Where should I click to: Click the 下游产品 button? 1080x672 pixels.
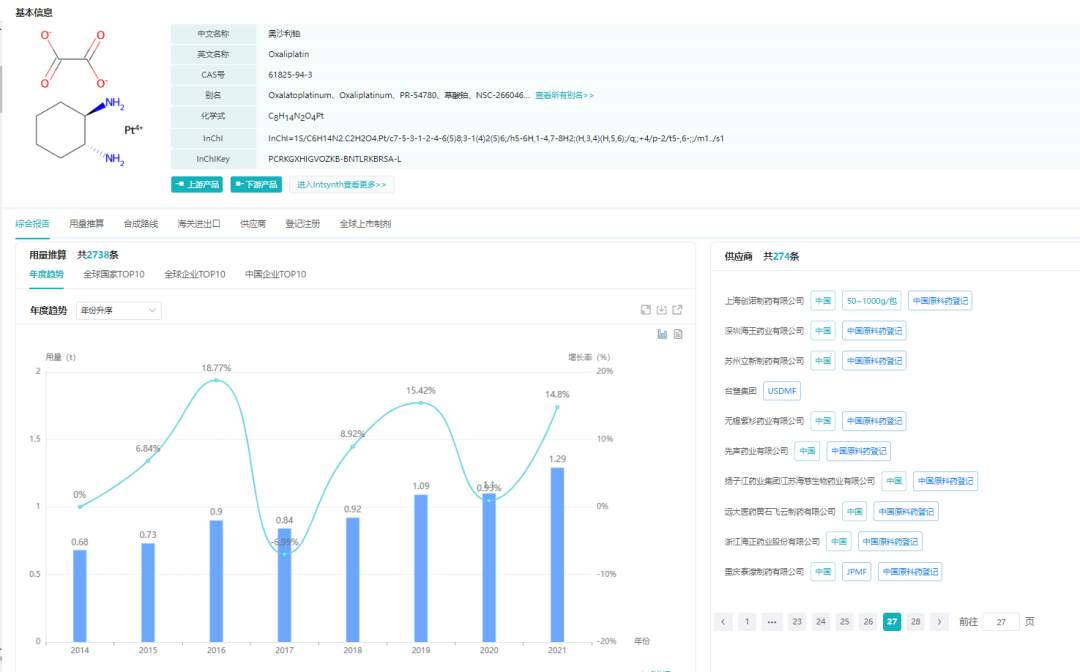256,184
